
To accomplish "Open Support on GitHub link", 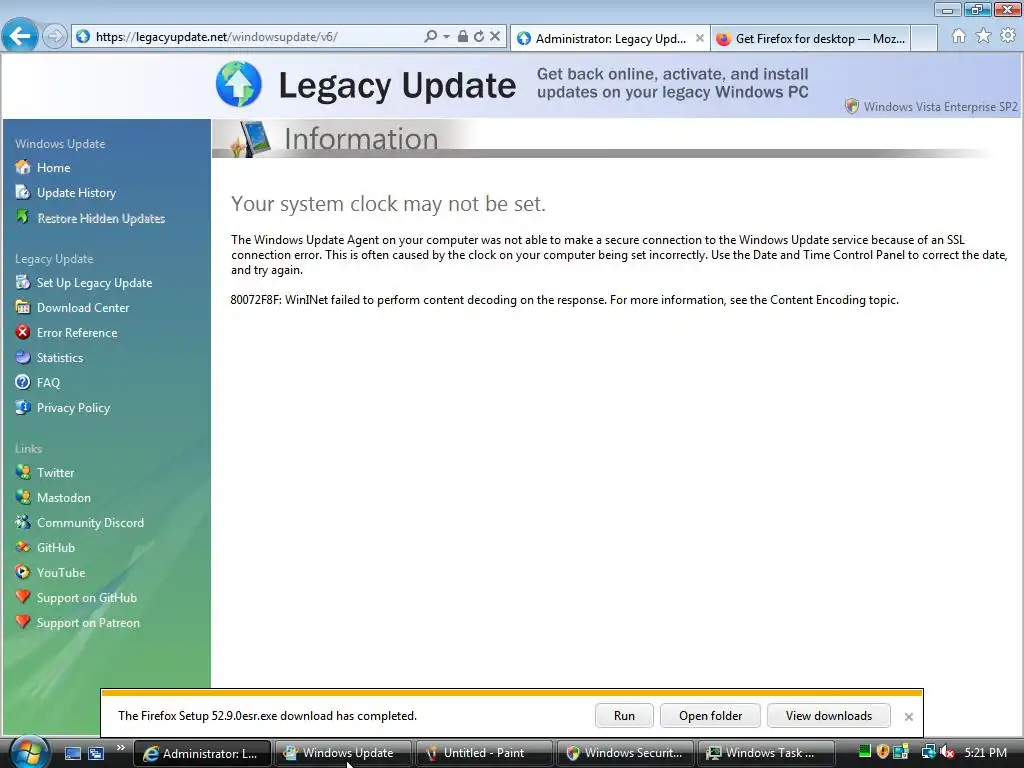I will (x=87, y=598).
